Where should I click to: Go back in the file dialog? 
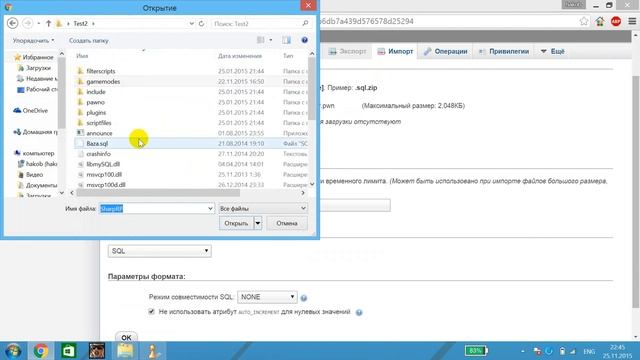click(x=13, y=23)
